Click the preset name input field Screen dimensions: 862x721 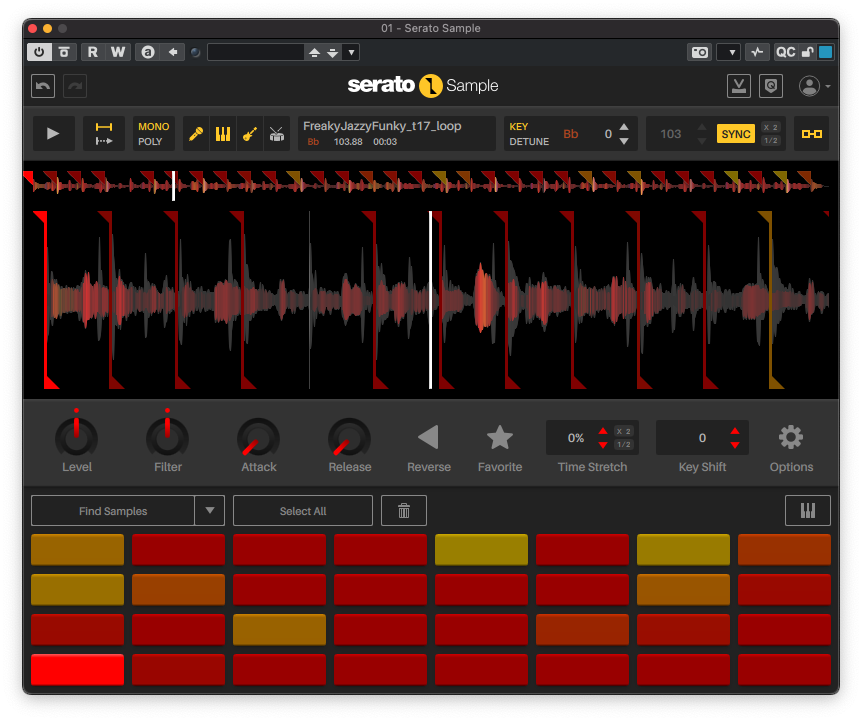click(x=256, y=52)
